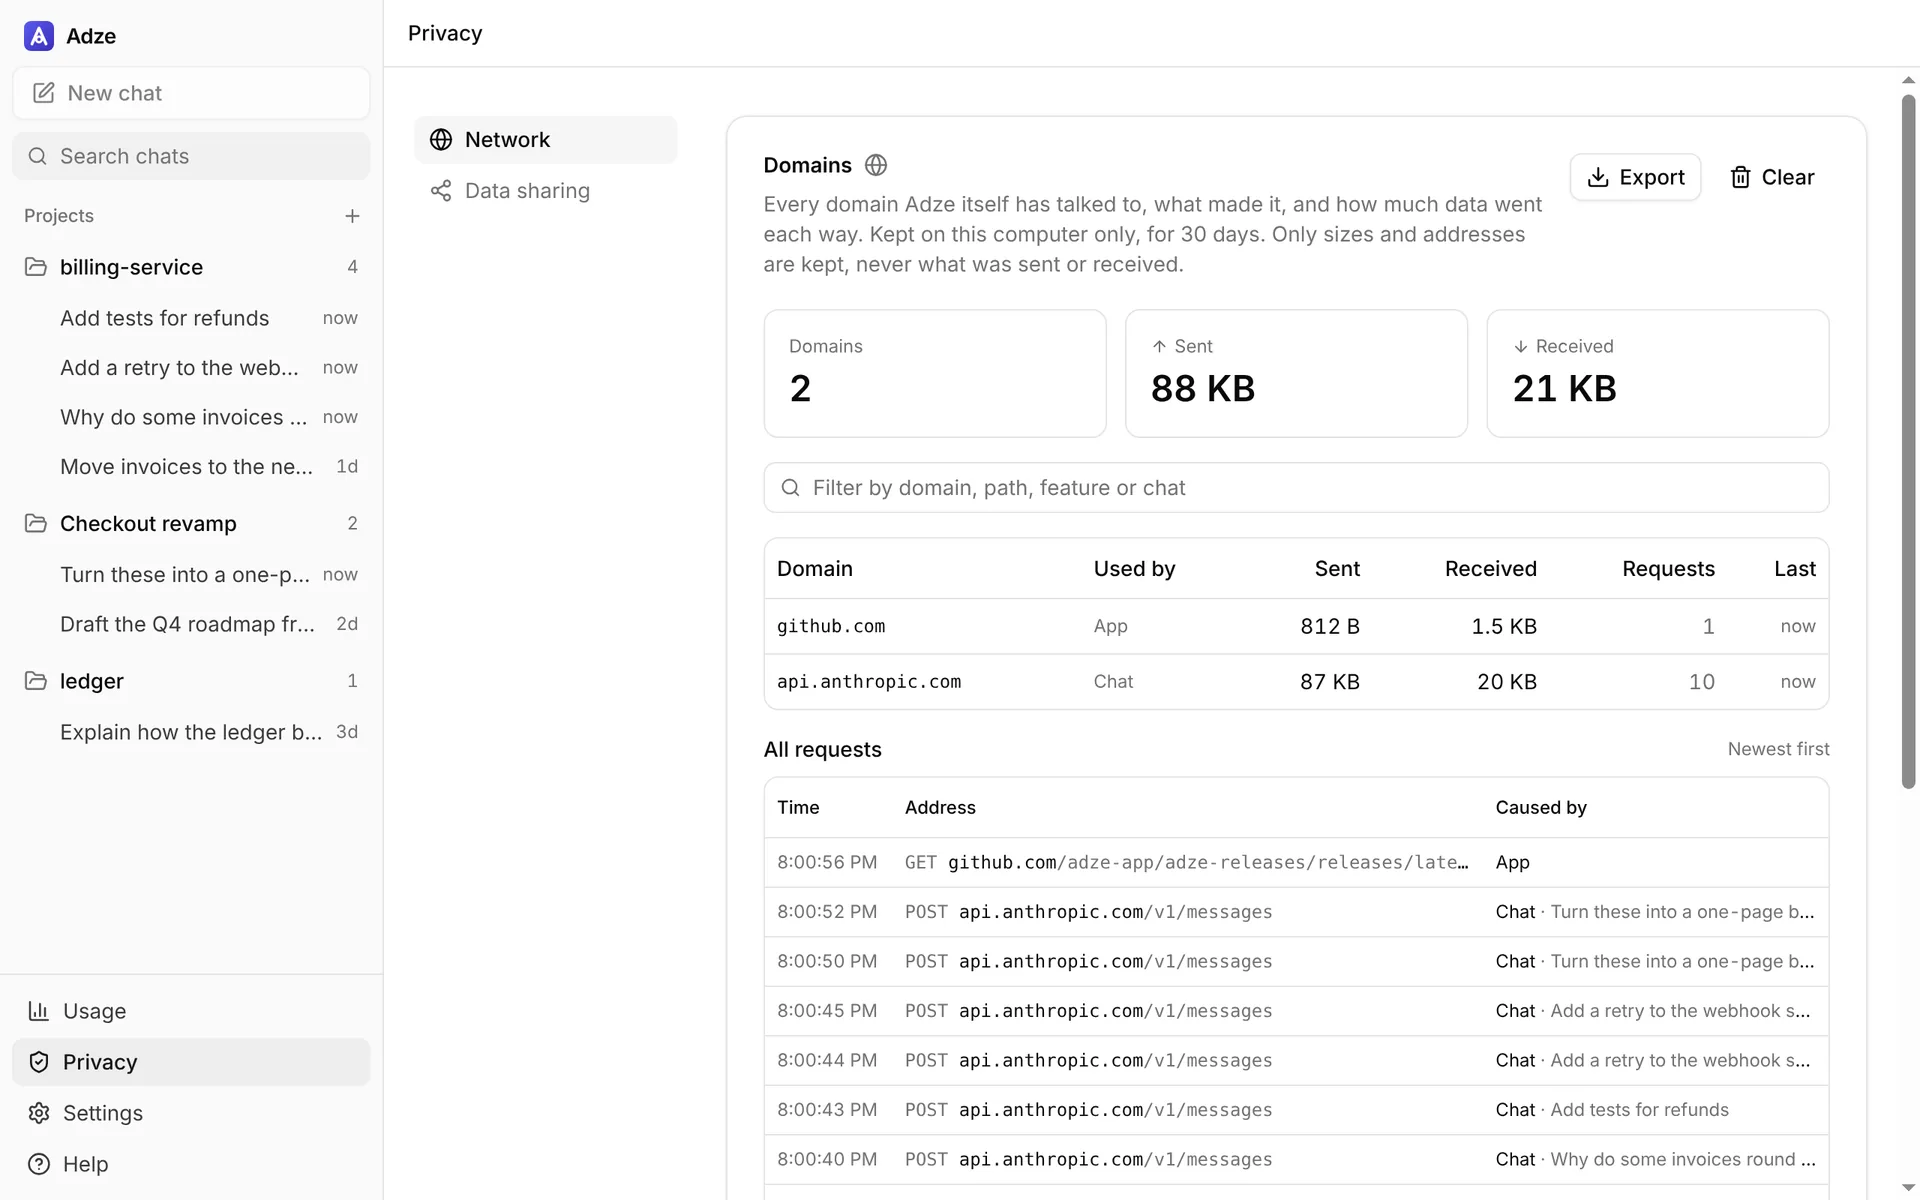Click the search icon in the filter field
The height and width of the screenshot is (1200, 1920).
point(790,488)
